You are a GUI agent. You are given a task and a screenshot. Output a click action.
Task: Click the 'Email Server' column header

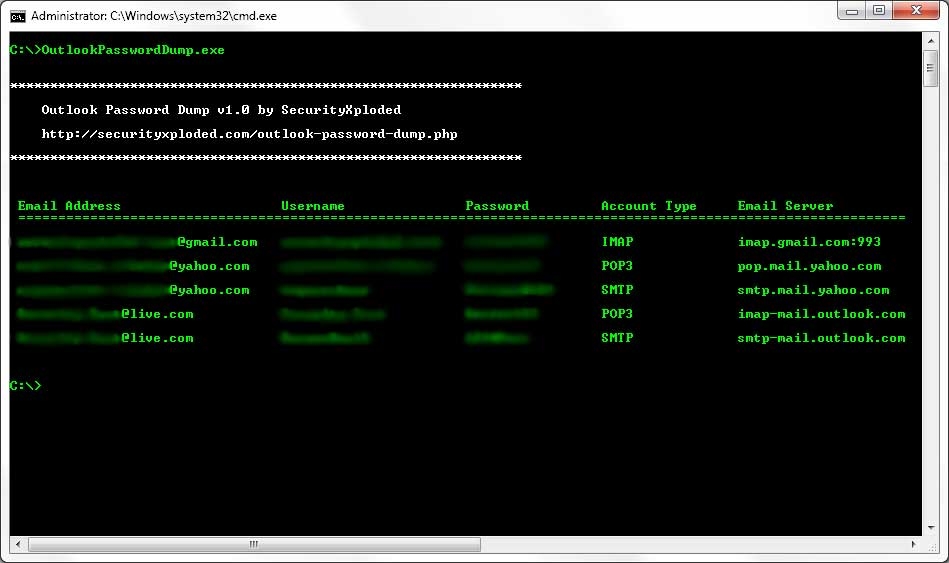[x=785, y=206]
